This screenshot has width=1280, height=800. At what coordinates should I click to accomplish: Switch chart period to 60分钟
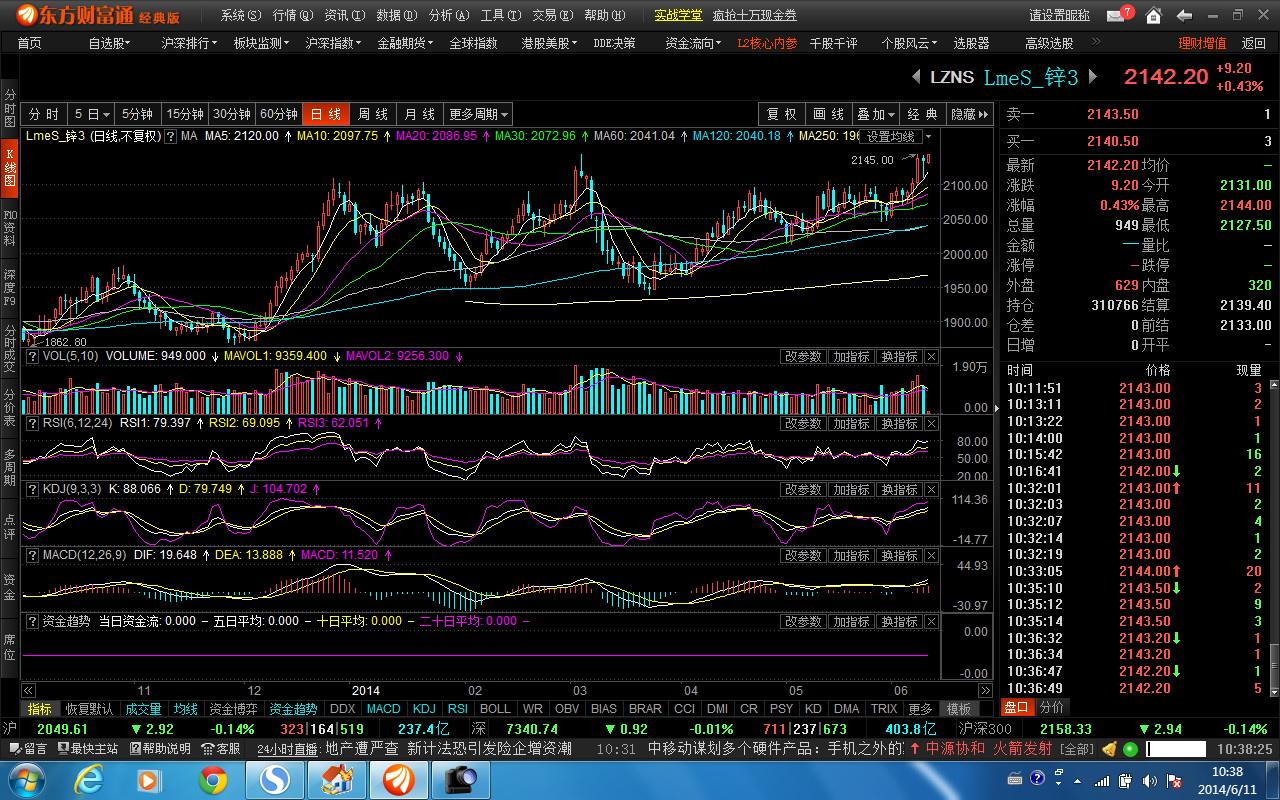coord(279,114)
